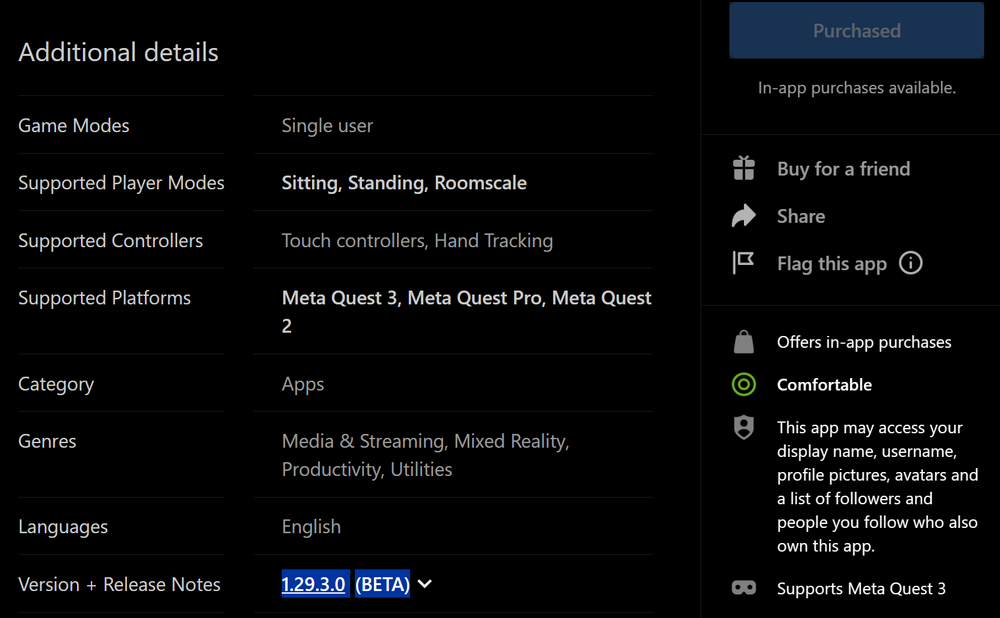
Task: Click the VR headset icon
Action: [x=744, y=588]
